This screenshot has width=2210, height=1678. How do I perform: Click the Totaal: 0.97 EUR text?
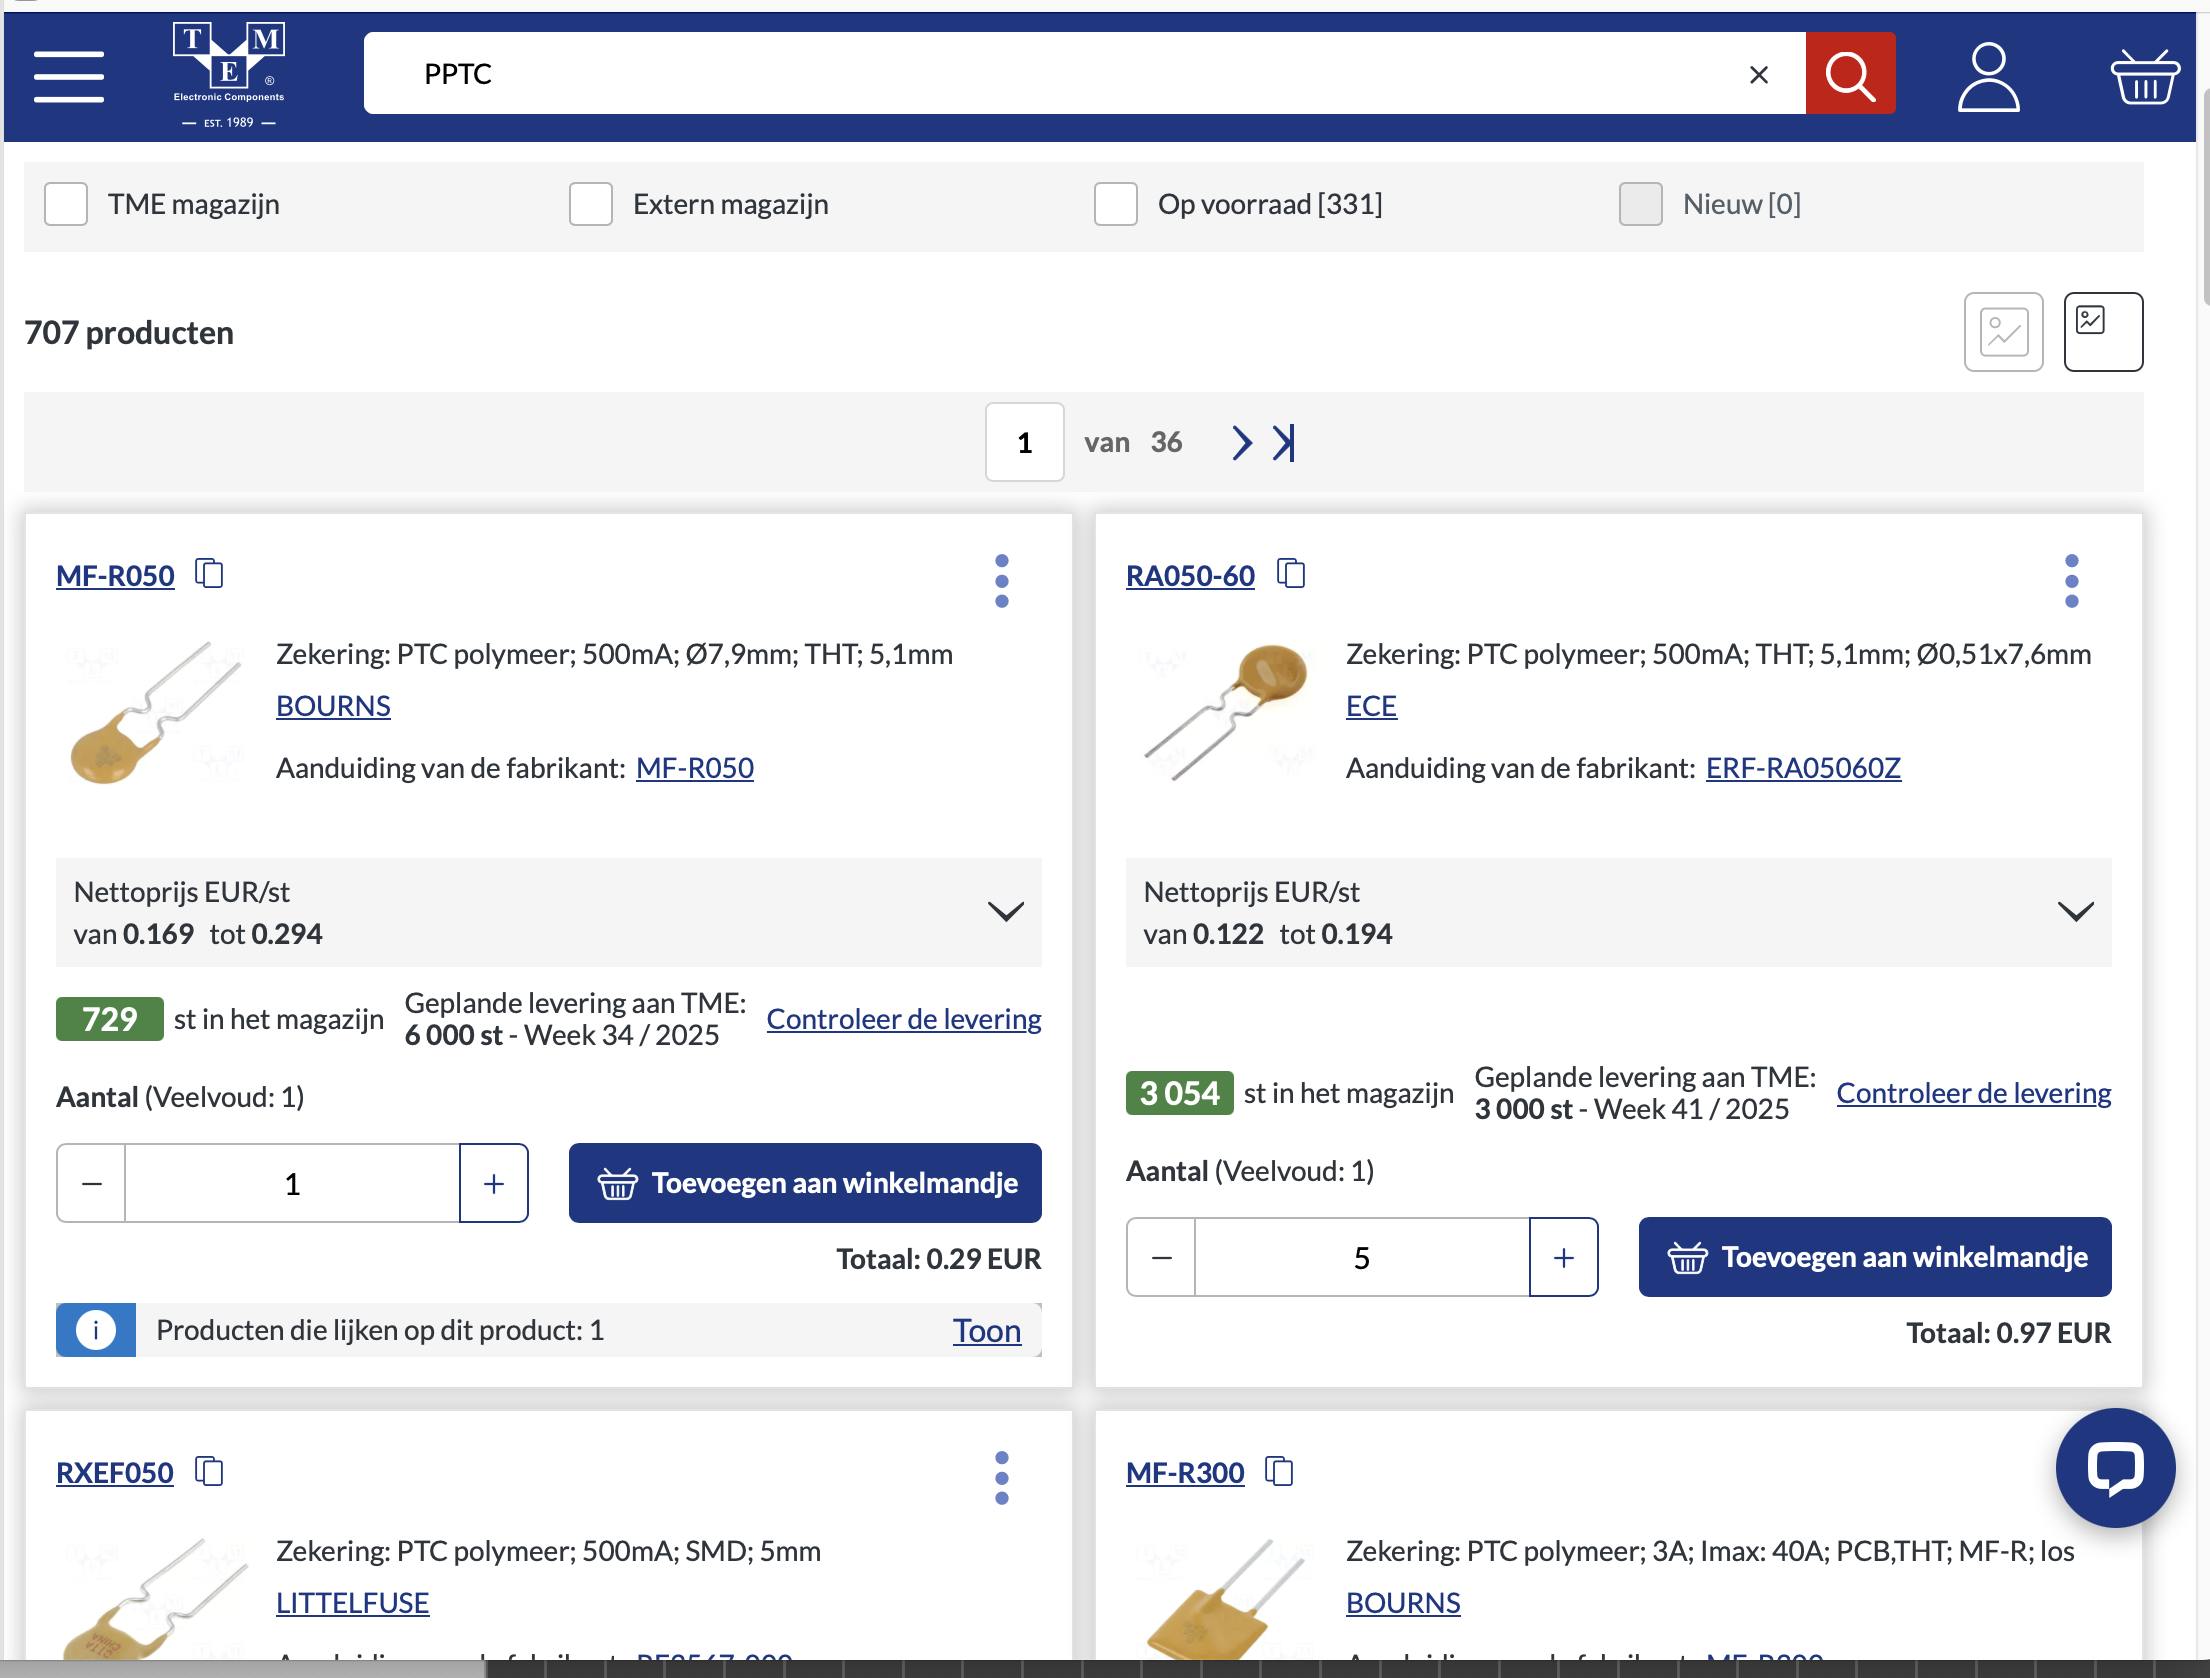coord(2008,1332)
